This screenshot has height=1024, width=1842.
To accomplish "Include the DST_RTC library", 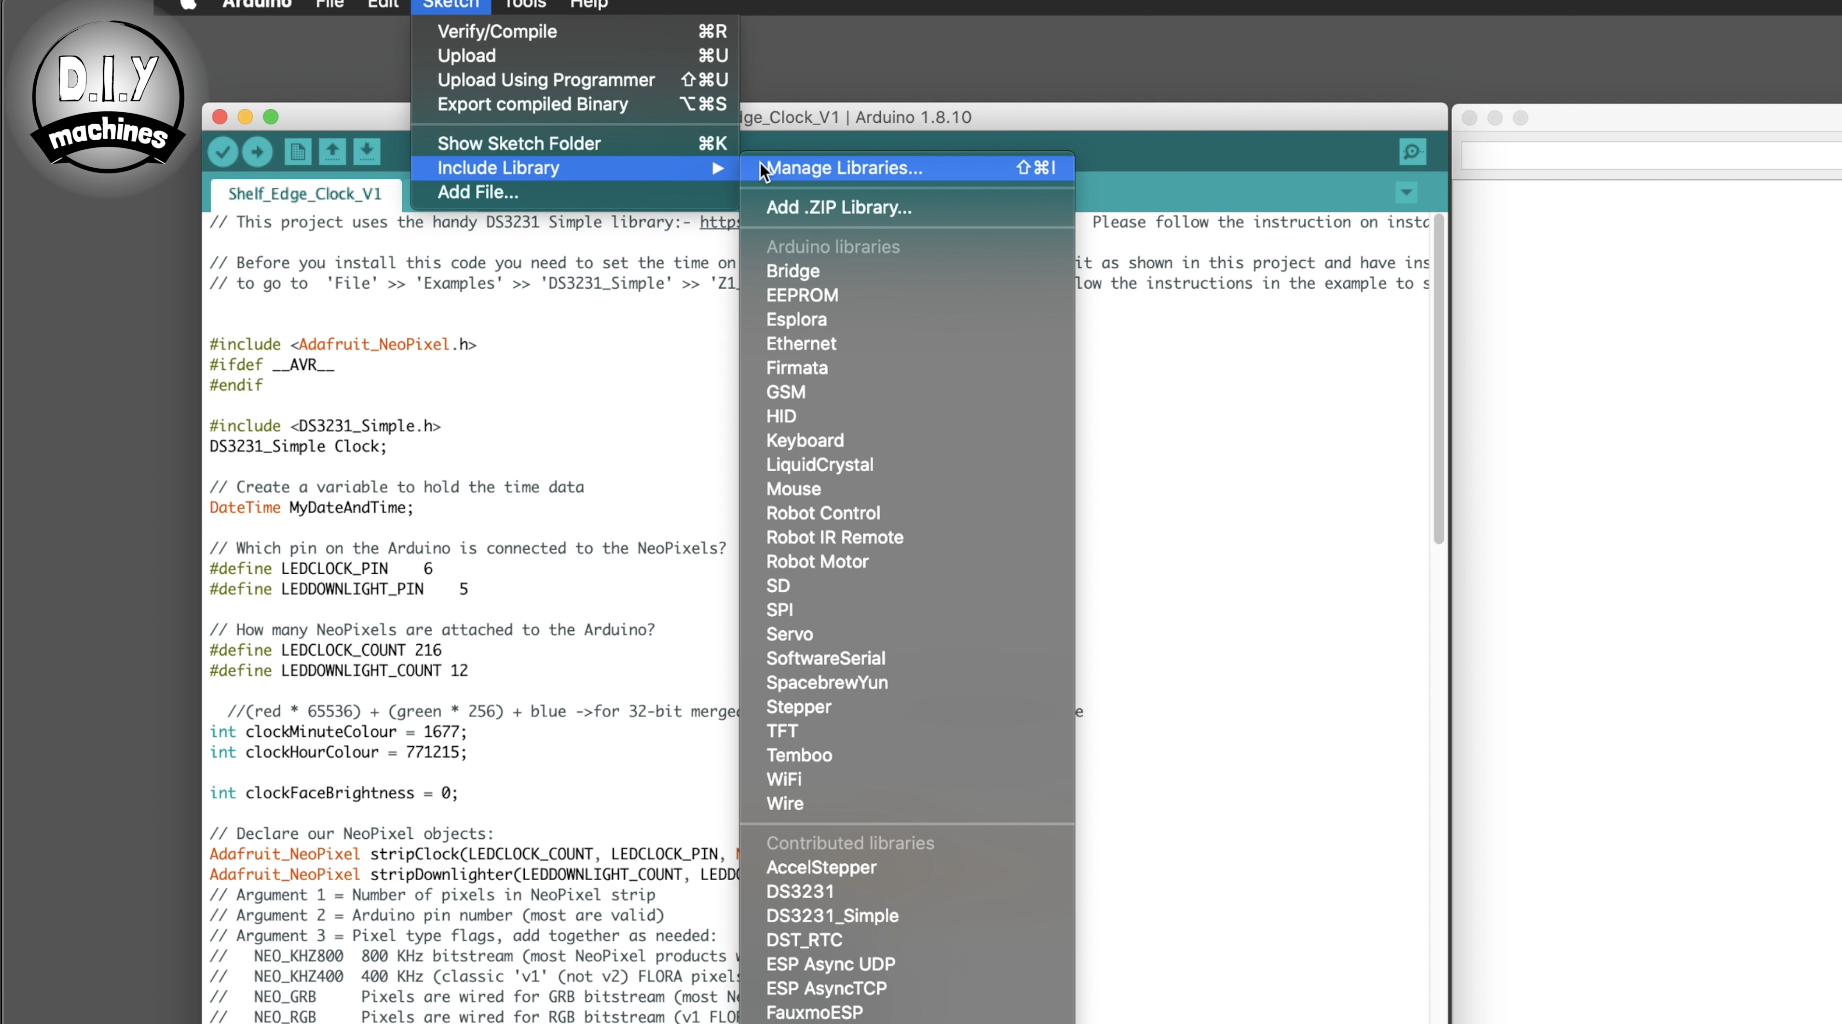I will coord(907,940).
